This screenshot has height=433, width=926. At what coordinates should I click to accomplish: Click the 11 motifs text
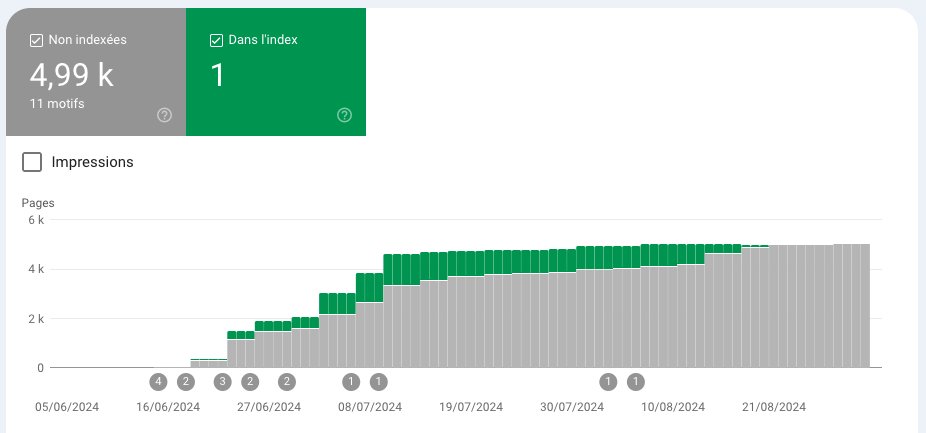[x=57, y=104]
